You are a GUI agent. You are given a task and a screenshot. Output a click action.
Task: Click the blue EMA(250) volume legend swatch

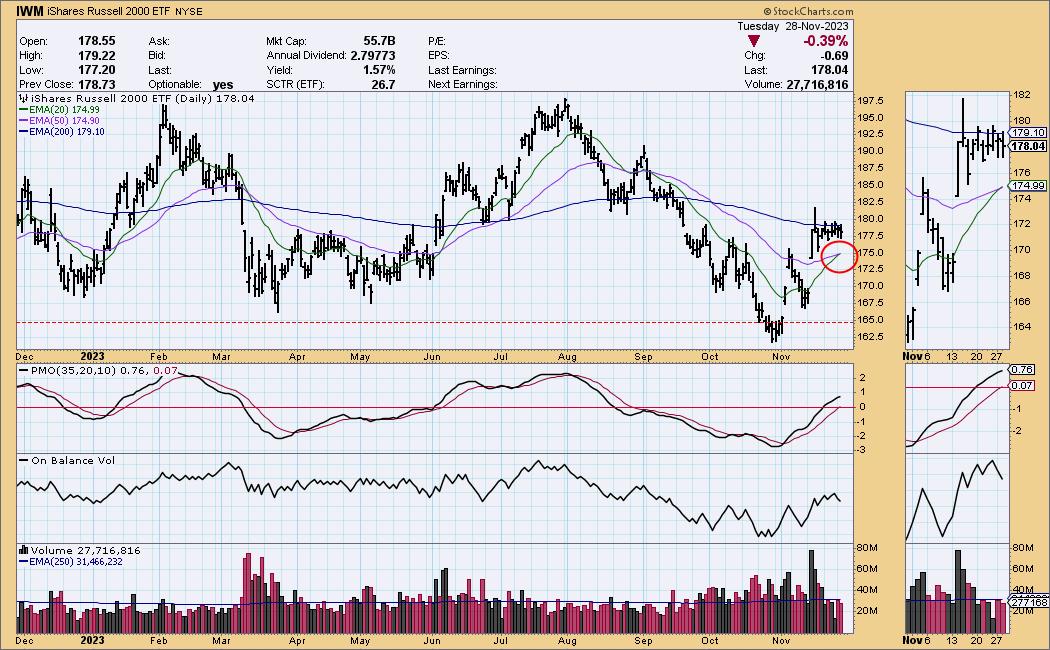pyautogui.click(x=23, y=562)
